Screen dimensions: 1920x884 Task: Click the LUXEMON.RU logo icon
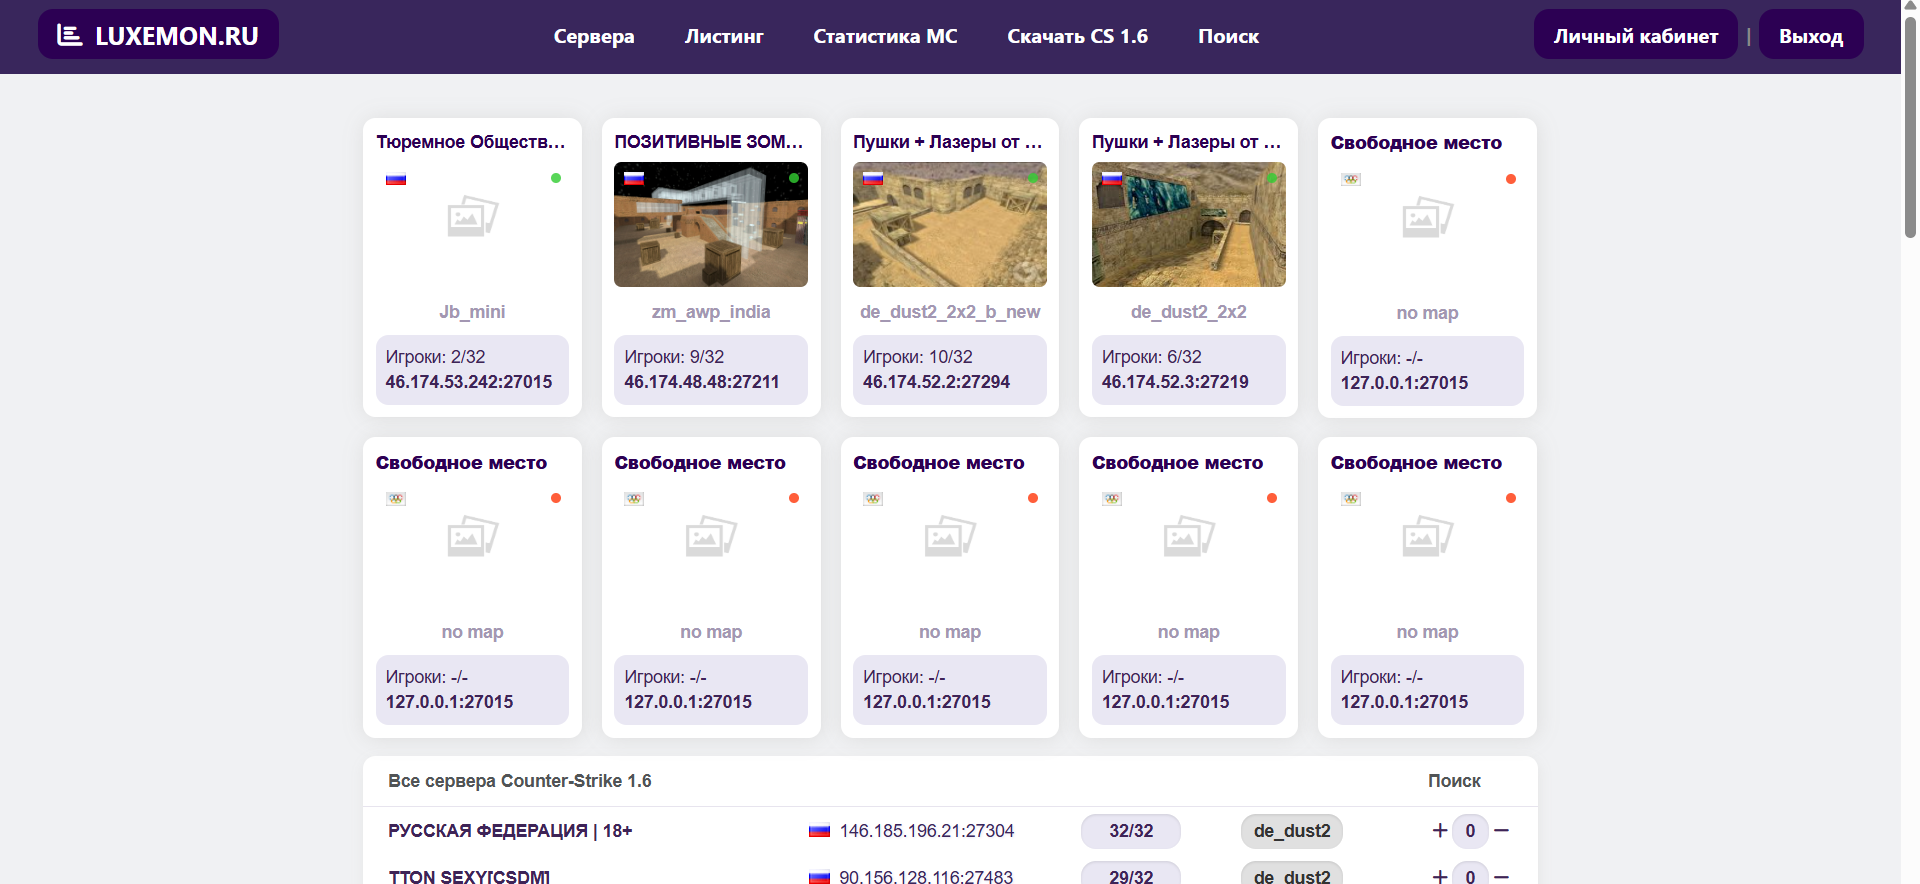click(69, 36)
